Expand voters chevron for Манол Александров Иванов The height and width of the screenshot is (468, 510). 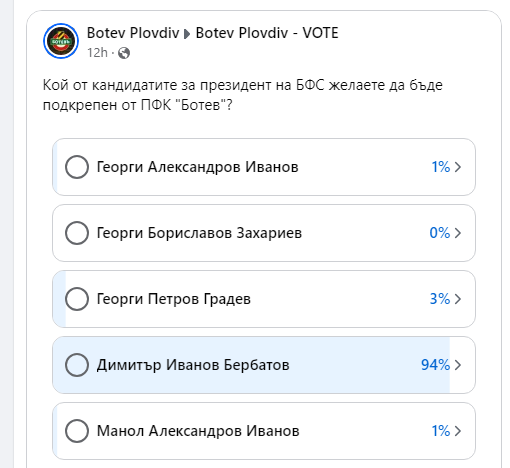(458, 431)
